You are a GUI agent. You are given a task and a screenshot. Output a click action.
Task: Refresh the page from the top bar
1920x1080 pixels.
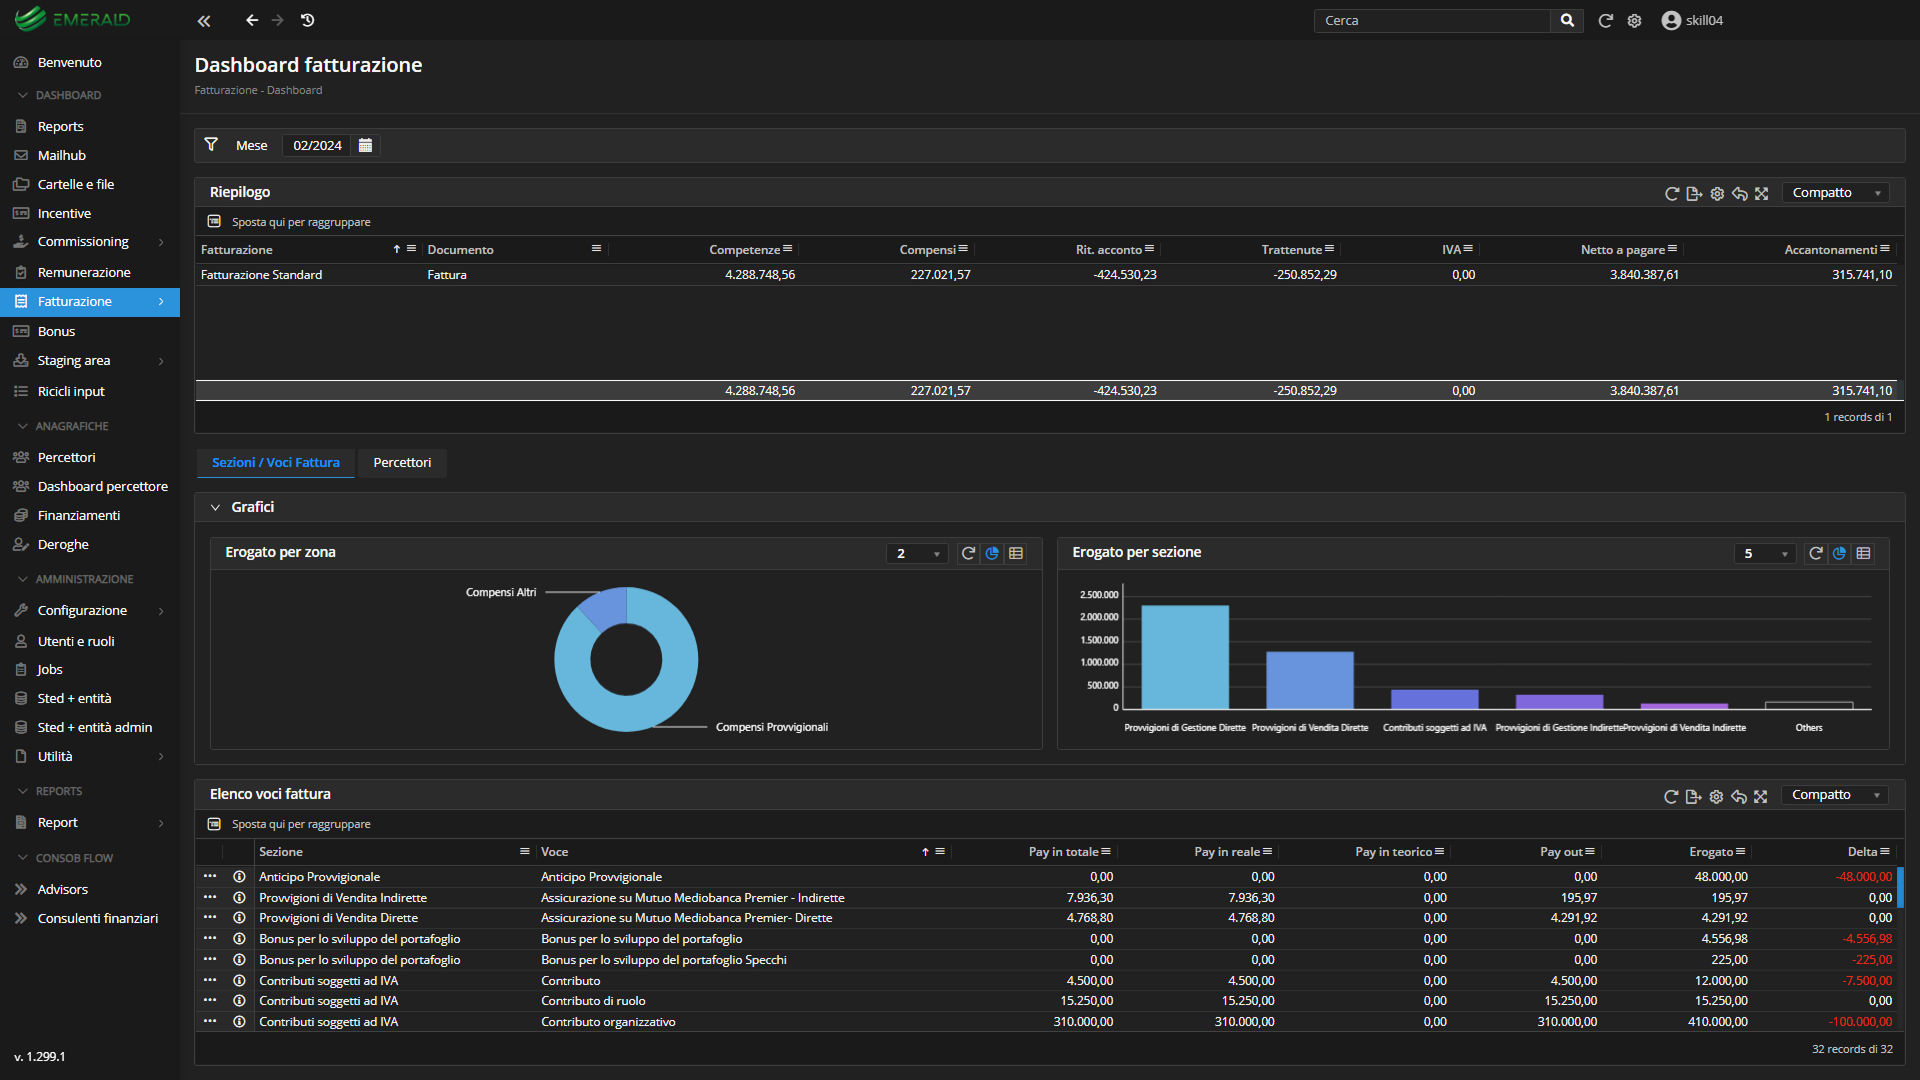tap(1605, 20)
